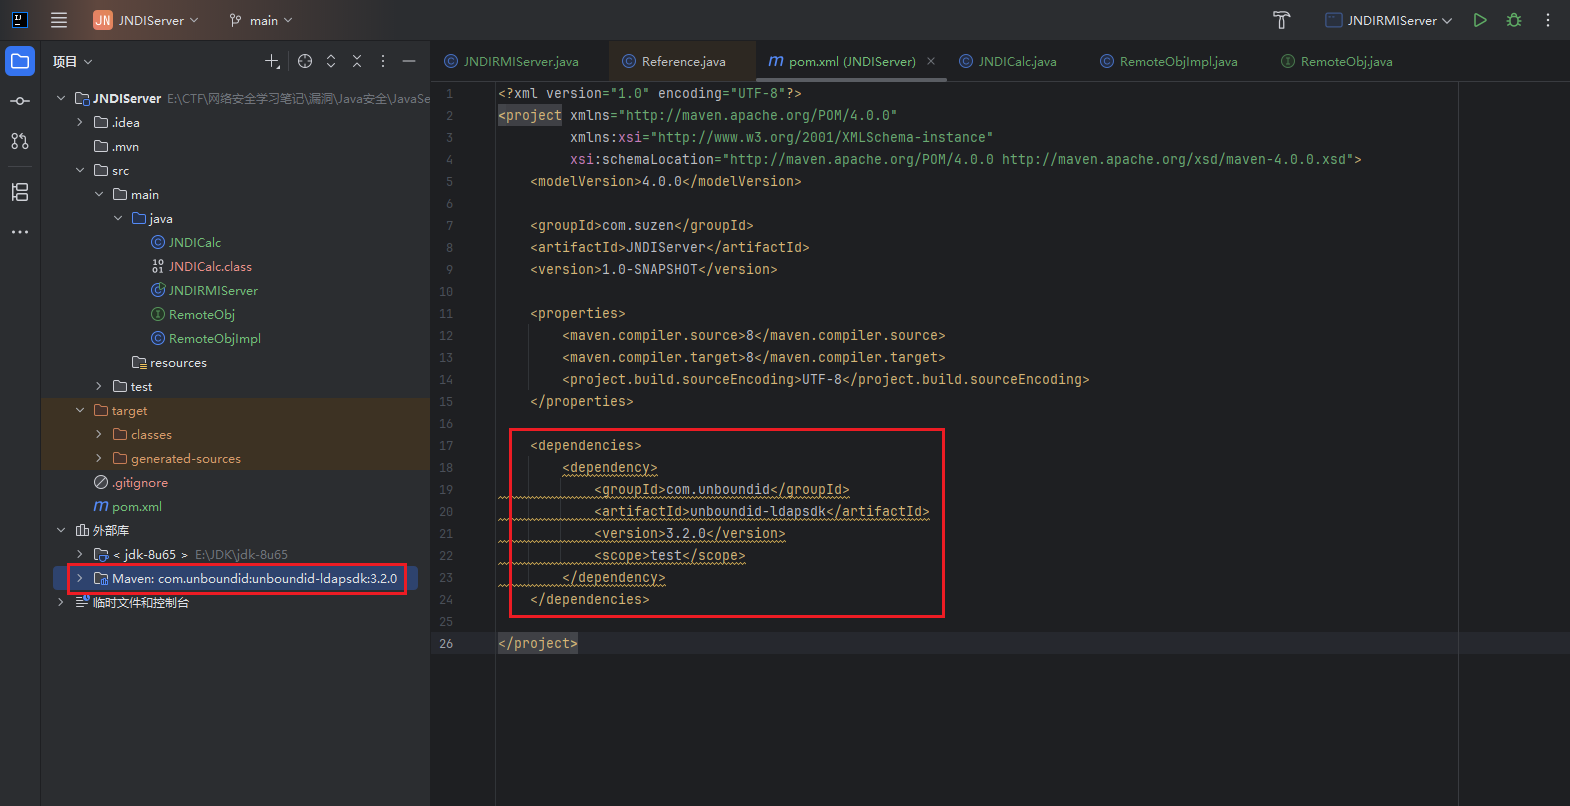Click the artifactId JNDIServer line
The height and width of the screenshot is (806, 1570).
pos(670,247)
